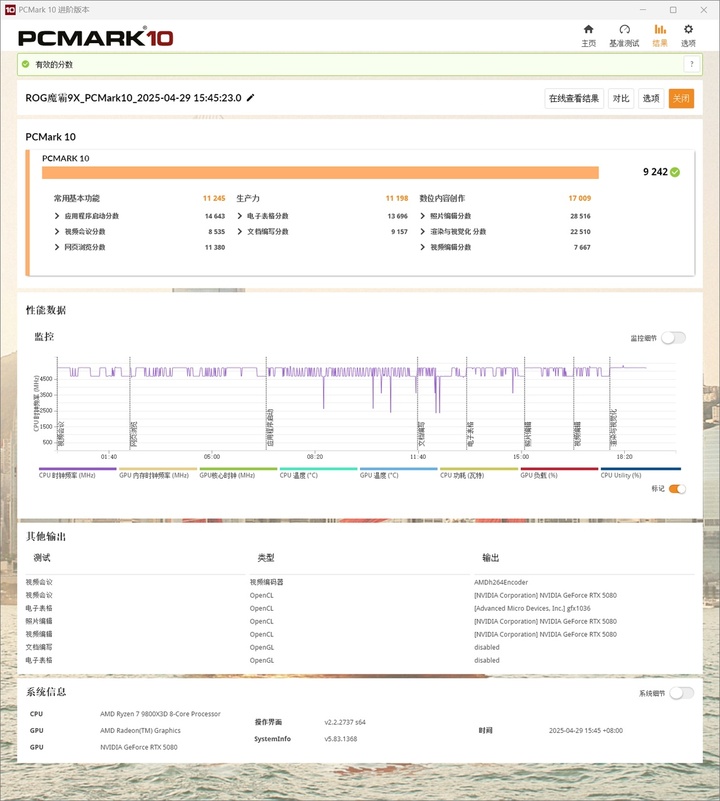Select GPU 负载 legend swatch
Image resolution: width=720 pixels, height=801 pixels.
[x=559, y=468]
